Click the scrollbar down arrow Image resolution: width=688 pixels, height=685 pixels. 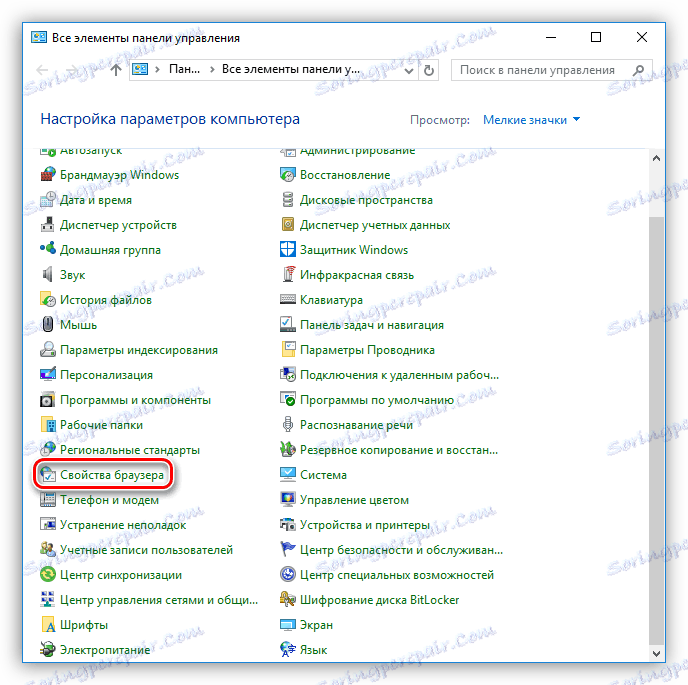pyautogui.click(x=656, y=653)
